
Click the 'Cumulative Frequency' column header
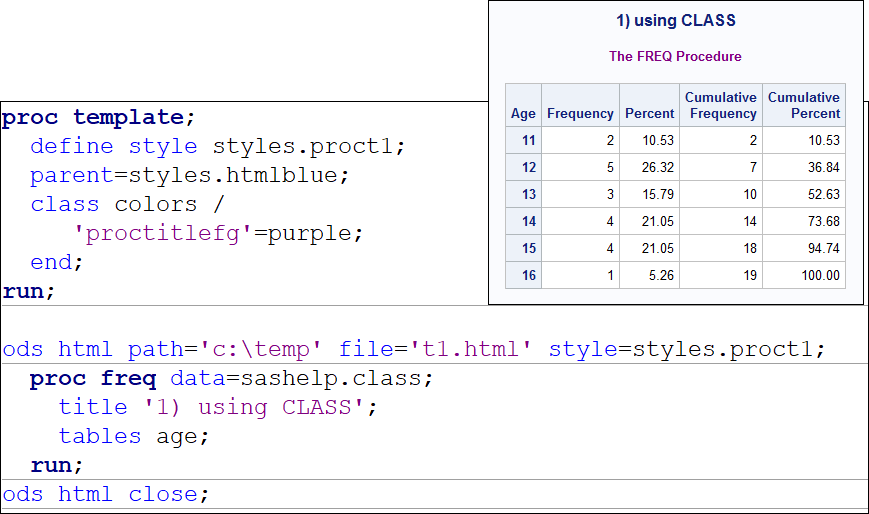tap(720, 105)
